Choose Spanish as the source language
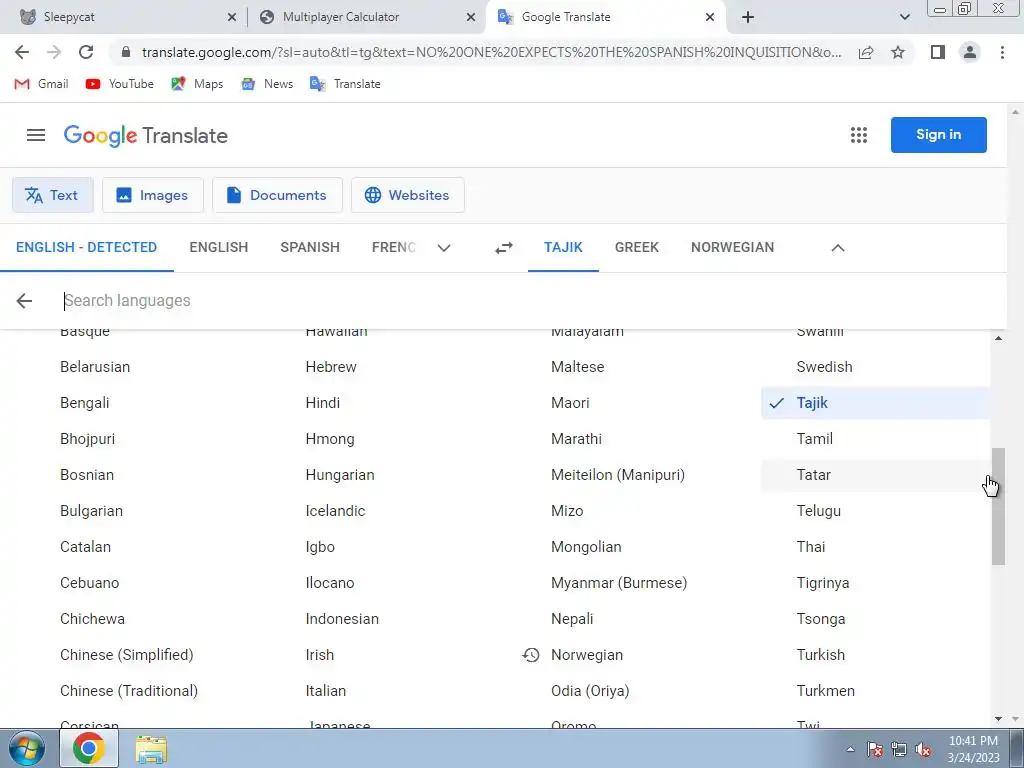The width and height of the screenshot is (1024, 768). coord(310,248)
